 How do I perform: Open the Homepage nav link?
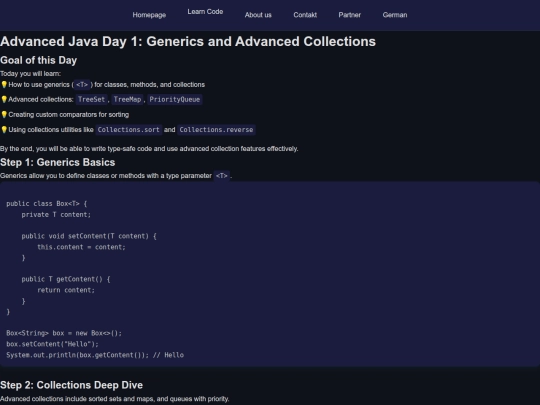tap(149, 15)
